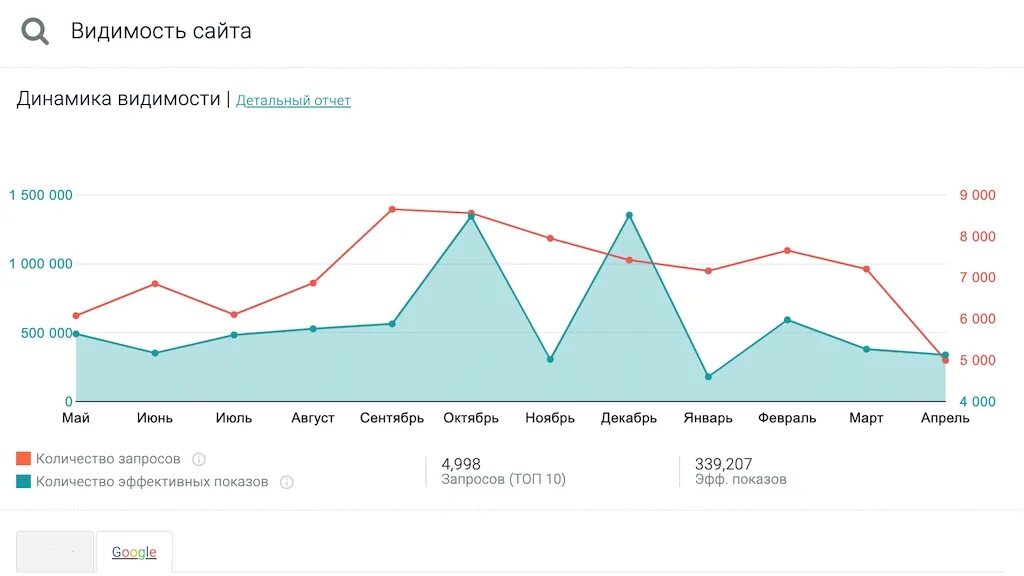1024x576 pixels.
Task: Click the Количество эффективных показов legend label
Action: [152, 481]
